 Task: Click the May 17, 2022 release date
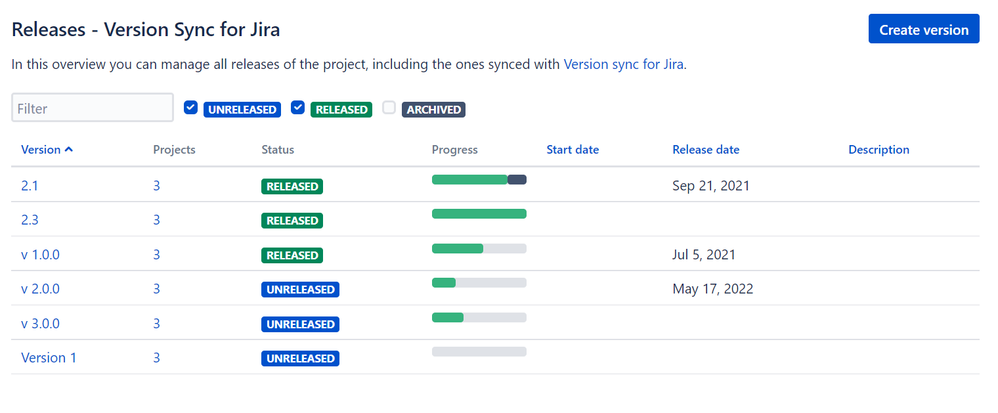(713, 289)
